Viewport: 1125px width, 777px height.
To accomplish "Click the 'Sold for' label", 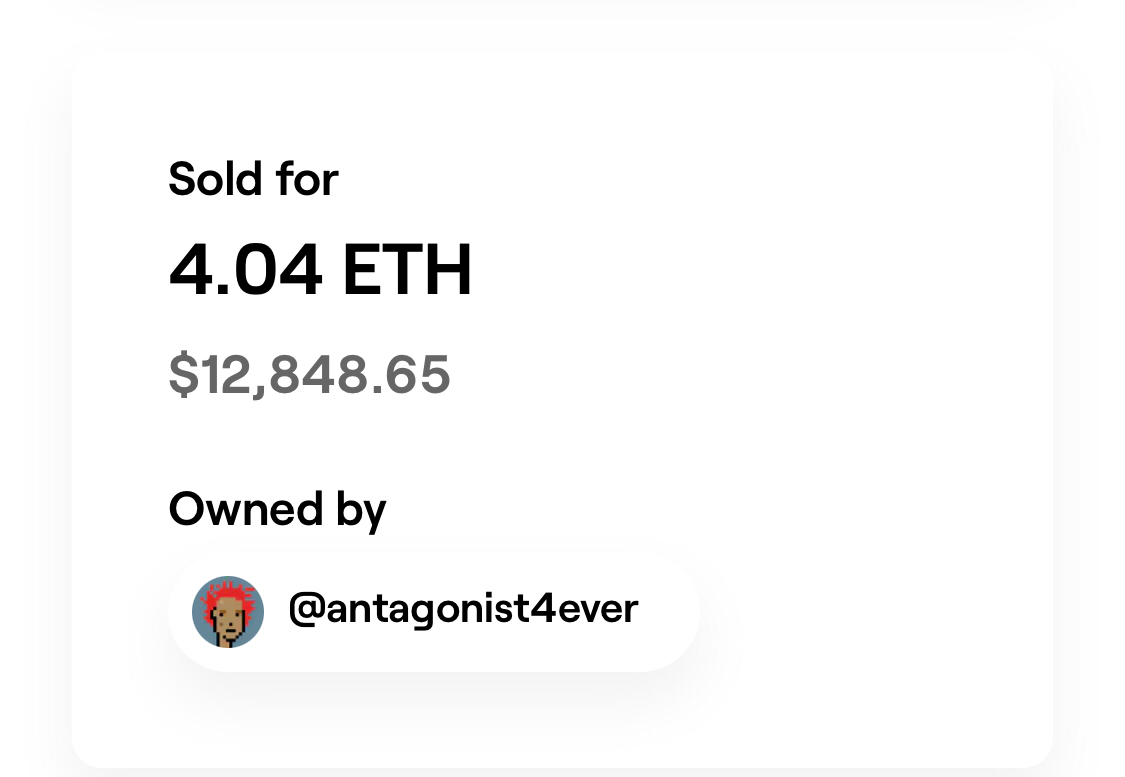I will [x=253, y=179].
